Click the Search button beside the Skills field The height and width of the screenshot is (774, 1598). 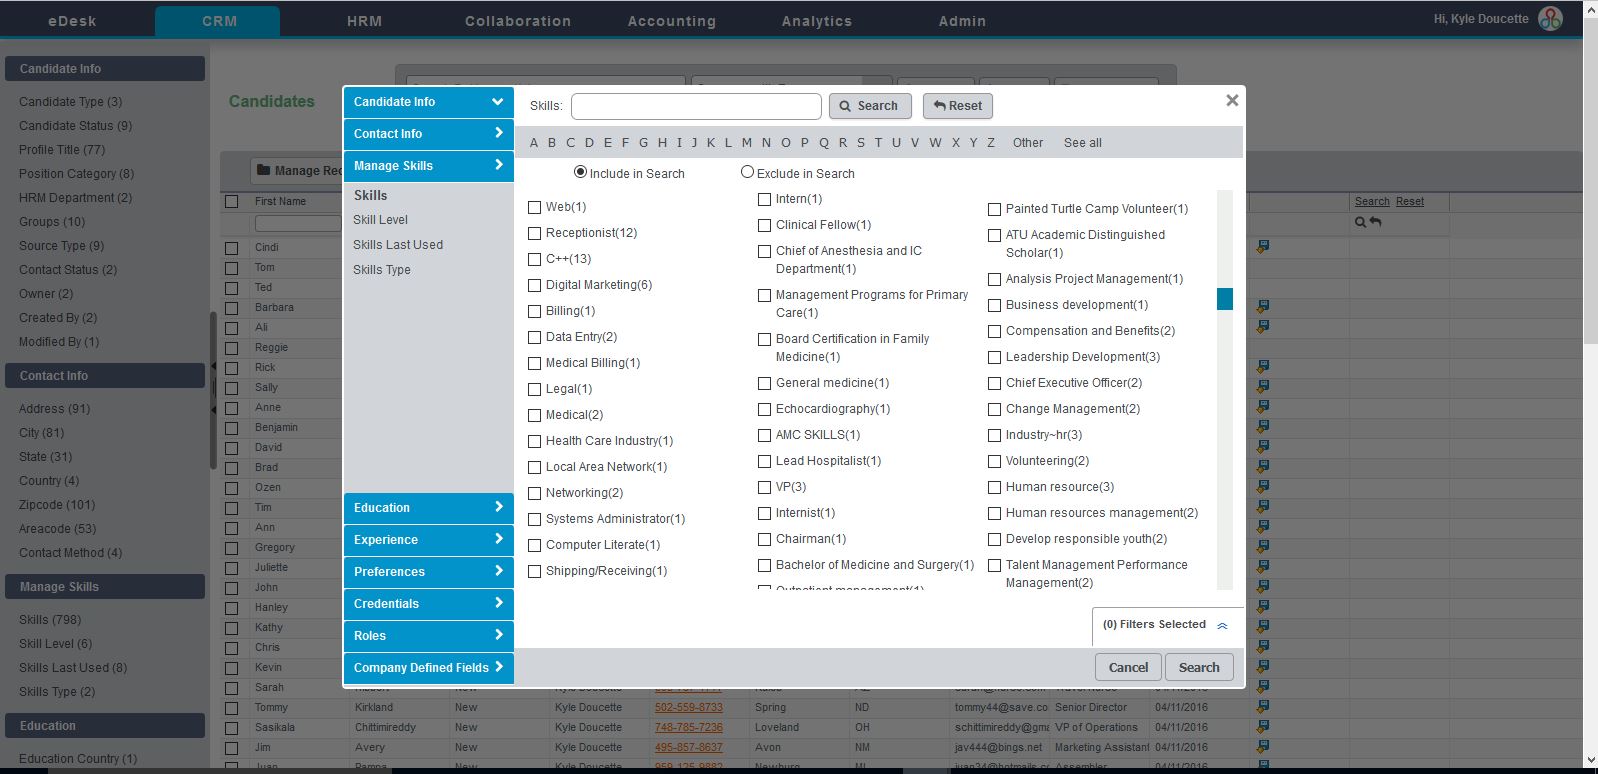868,106
